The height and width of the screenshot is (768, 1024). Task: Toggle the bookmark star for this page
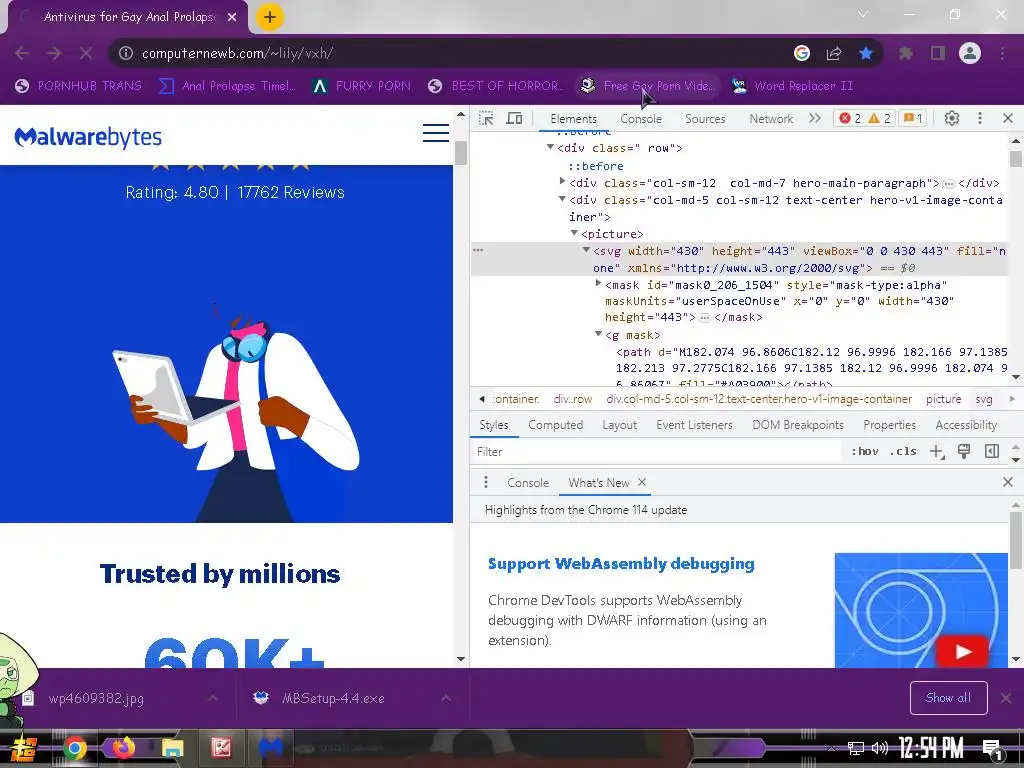point(866,53)
